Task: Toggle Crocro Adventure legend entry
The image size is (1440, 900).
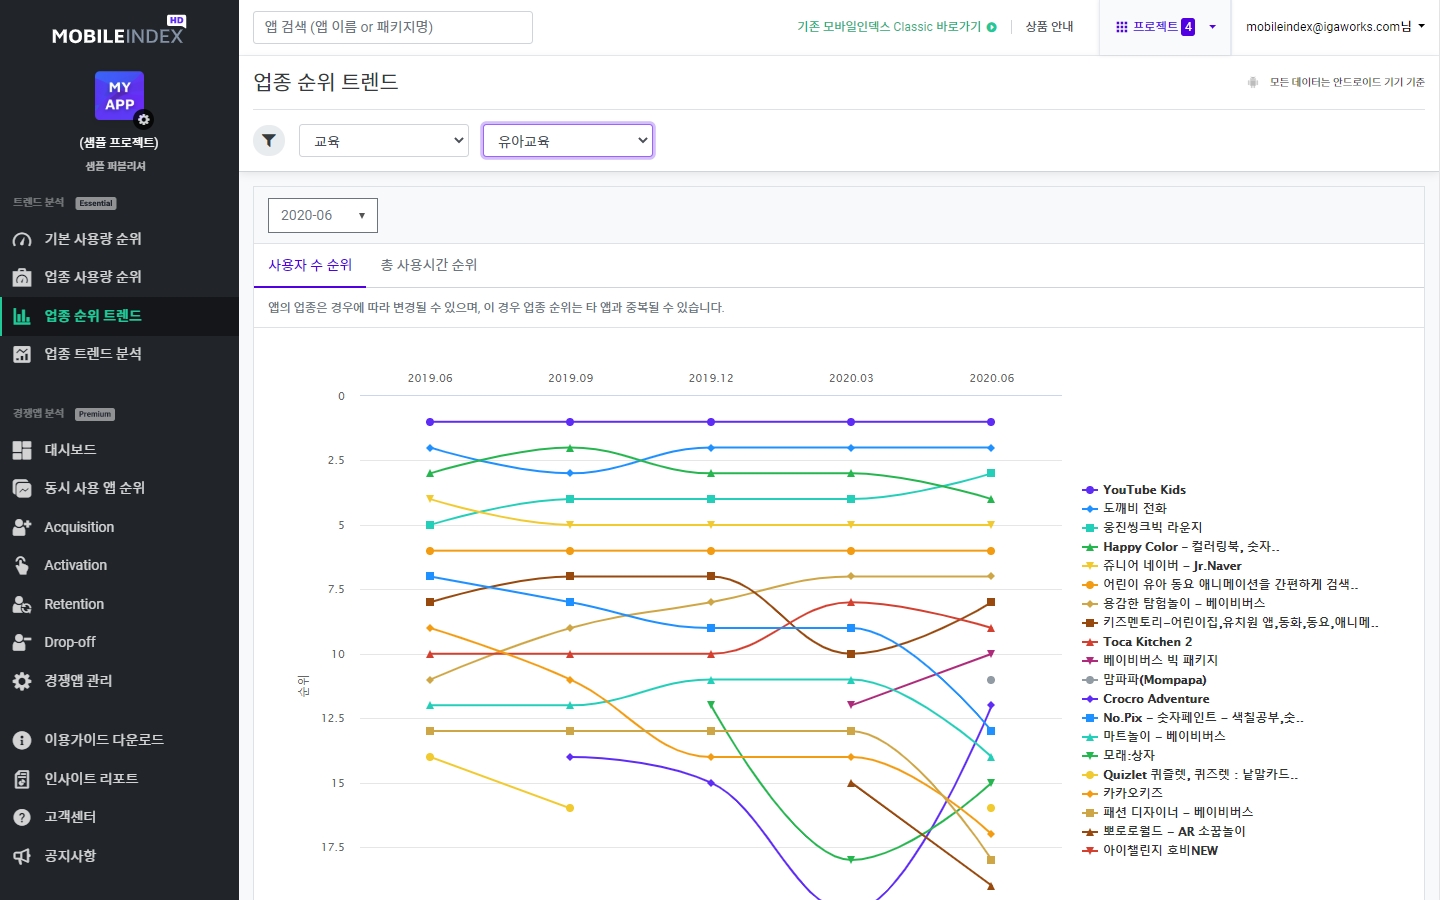Action: coord(1146,699)
